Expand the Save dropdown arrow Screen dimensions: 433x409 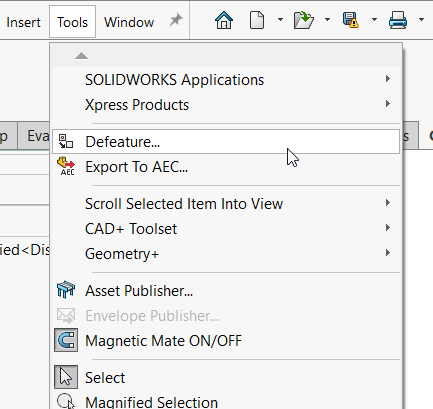(x=374, y=20)
